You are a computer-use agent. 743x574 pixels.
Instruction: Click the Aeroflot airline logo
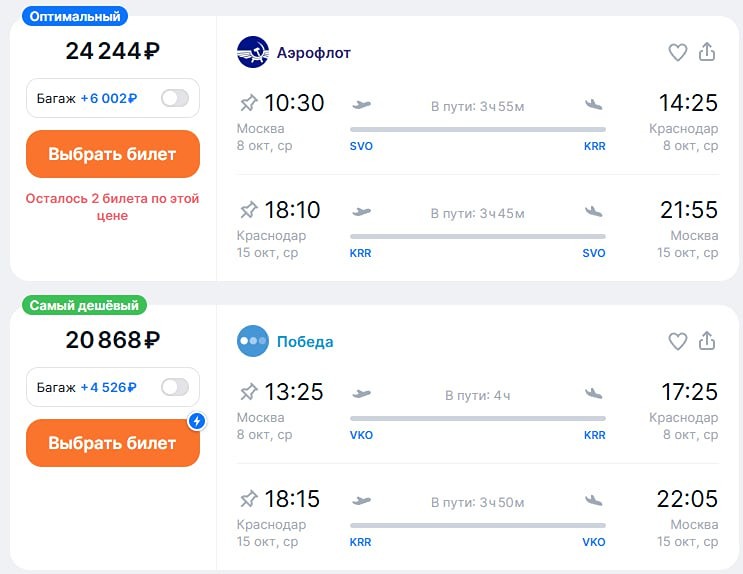[253, 52]
